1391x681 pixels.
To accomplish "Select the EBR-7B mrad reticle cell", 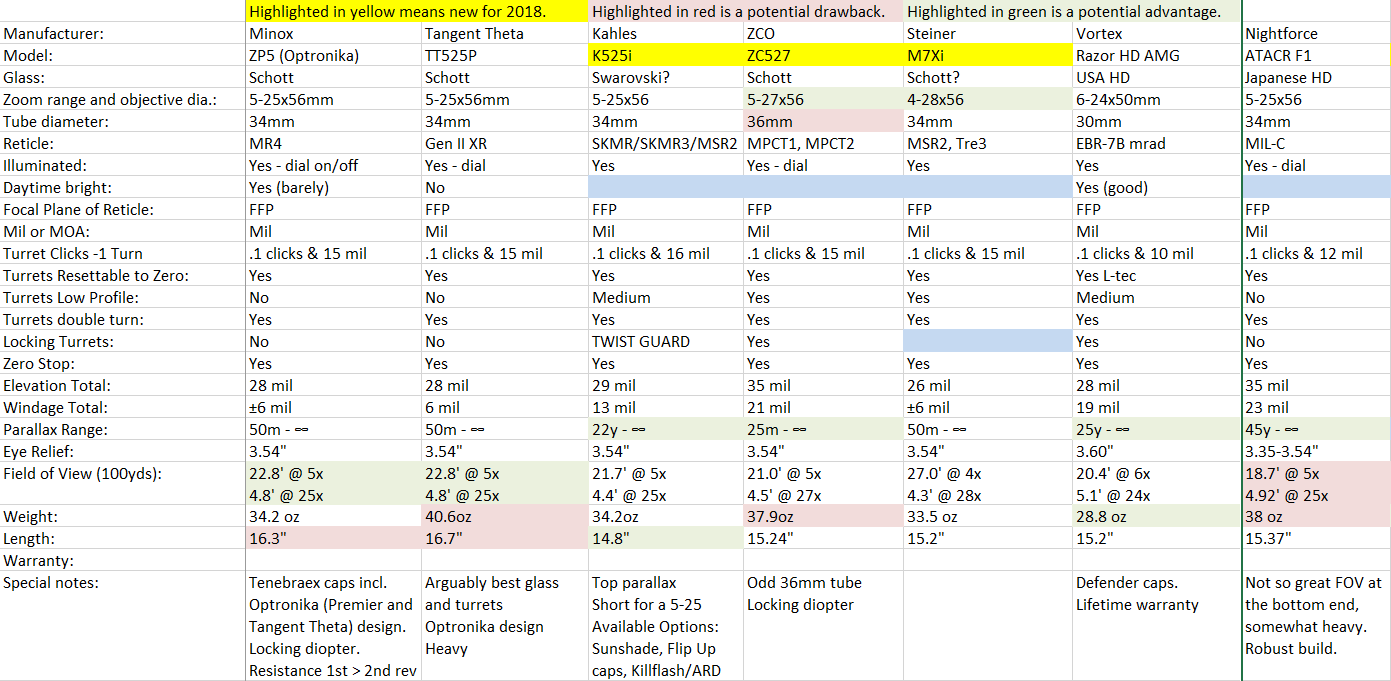I will click(1120, 144).
